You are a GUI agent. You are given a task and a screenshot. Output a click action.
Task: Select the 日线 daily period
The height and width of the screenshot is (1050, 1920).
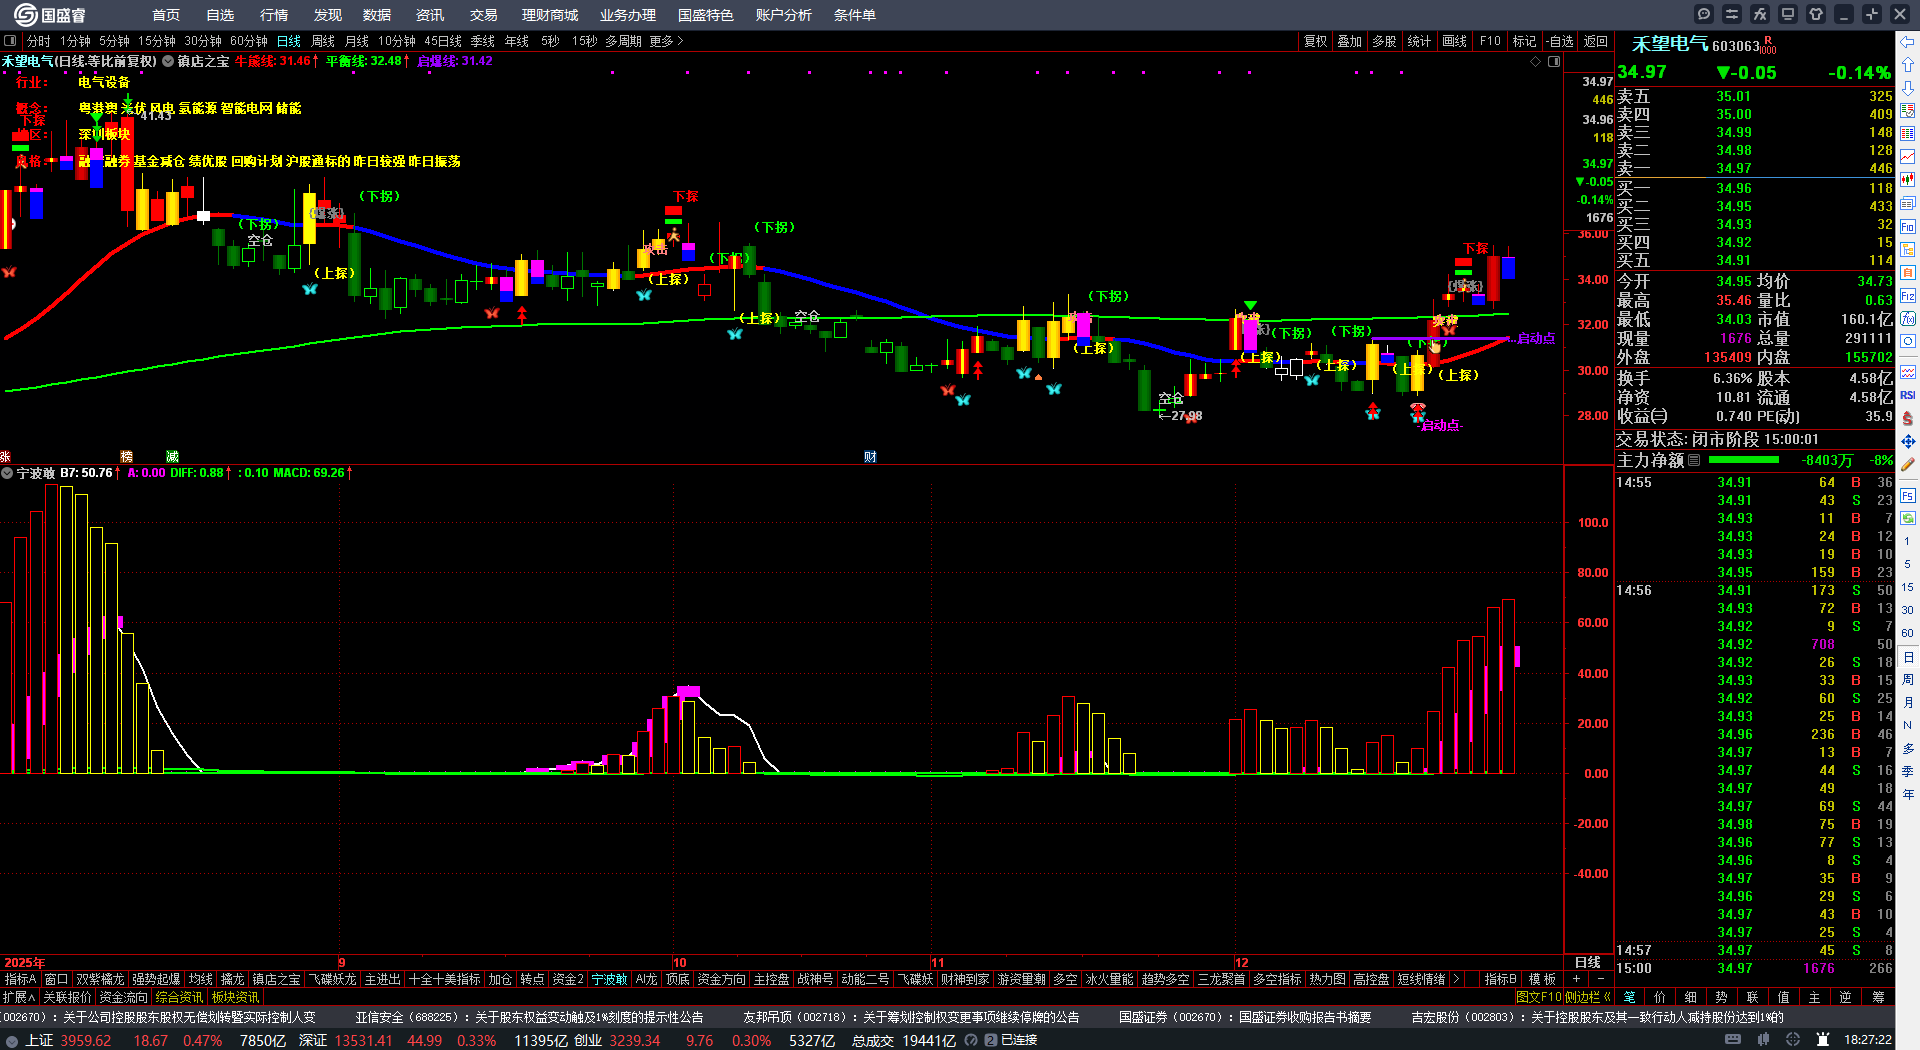(x=289, y=41)
